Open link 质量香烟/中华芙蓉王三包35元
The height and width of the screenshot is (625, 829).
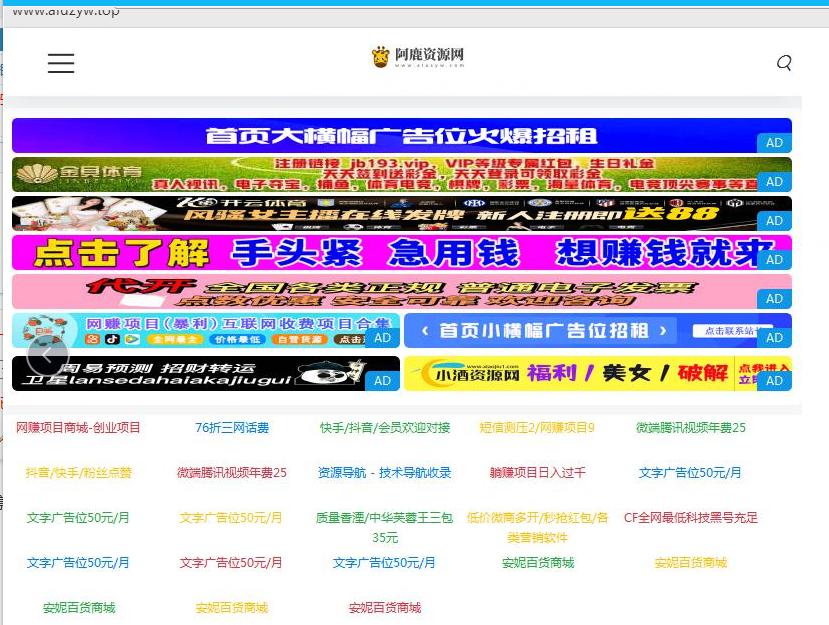coord(384,528)
